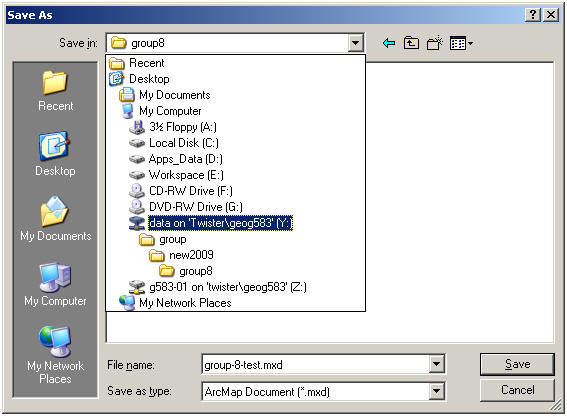
Task: Click the File name text field
Action: click(316, 365)
